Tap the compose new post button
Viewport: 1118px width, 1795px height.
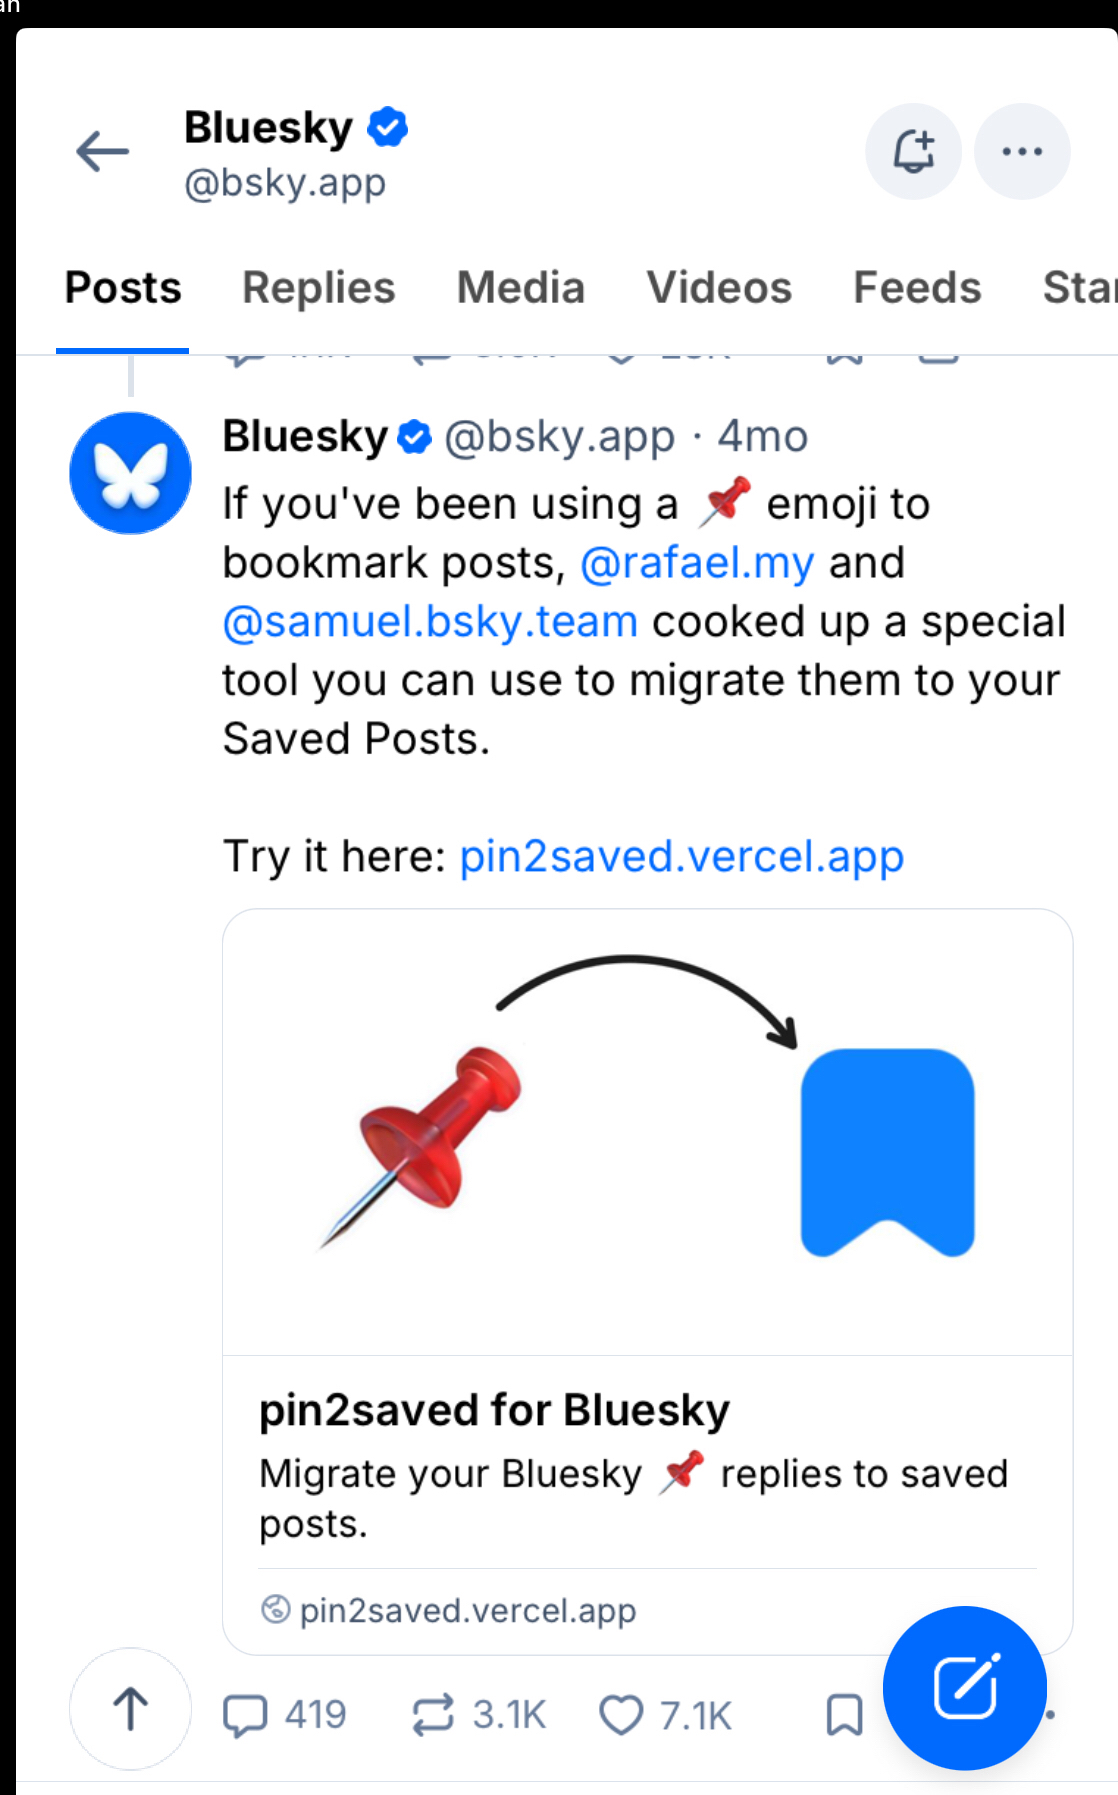(x=965, y=1688)
